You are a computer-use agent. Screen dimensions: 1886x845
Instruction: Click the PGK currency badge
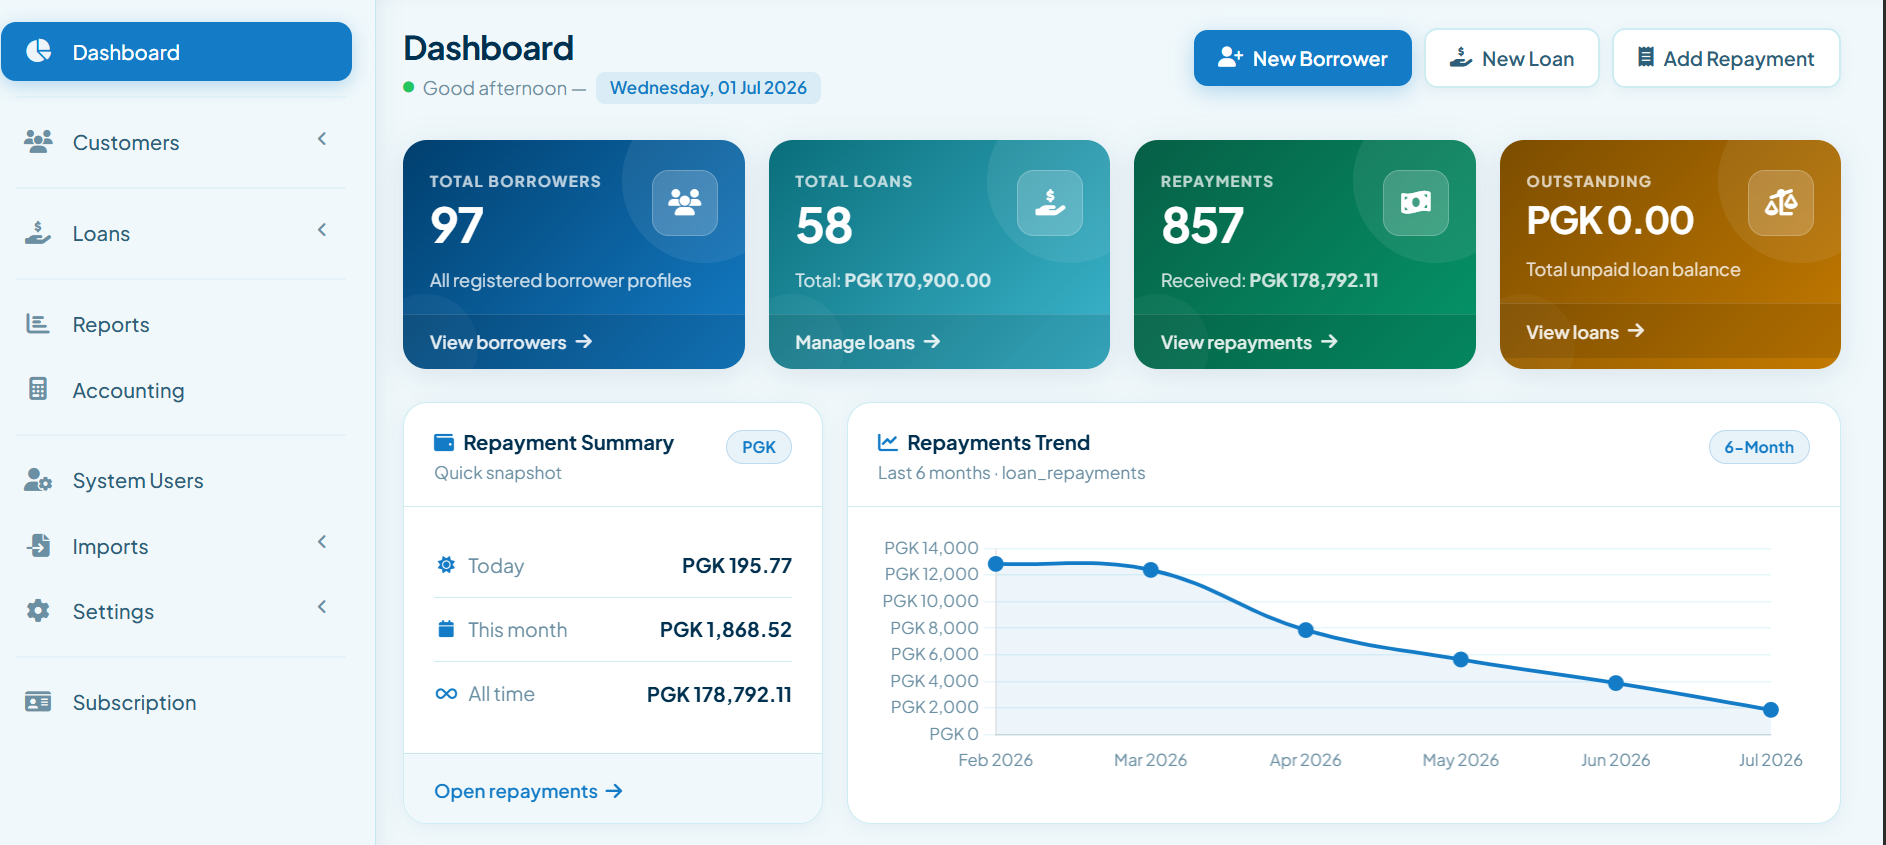(x=759, y=447)
